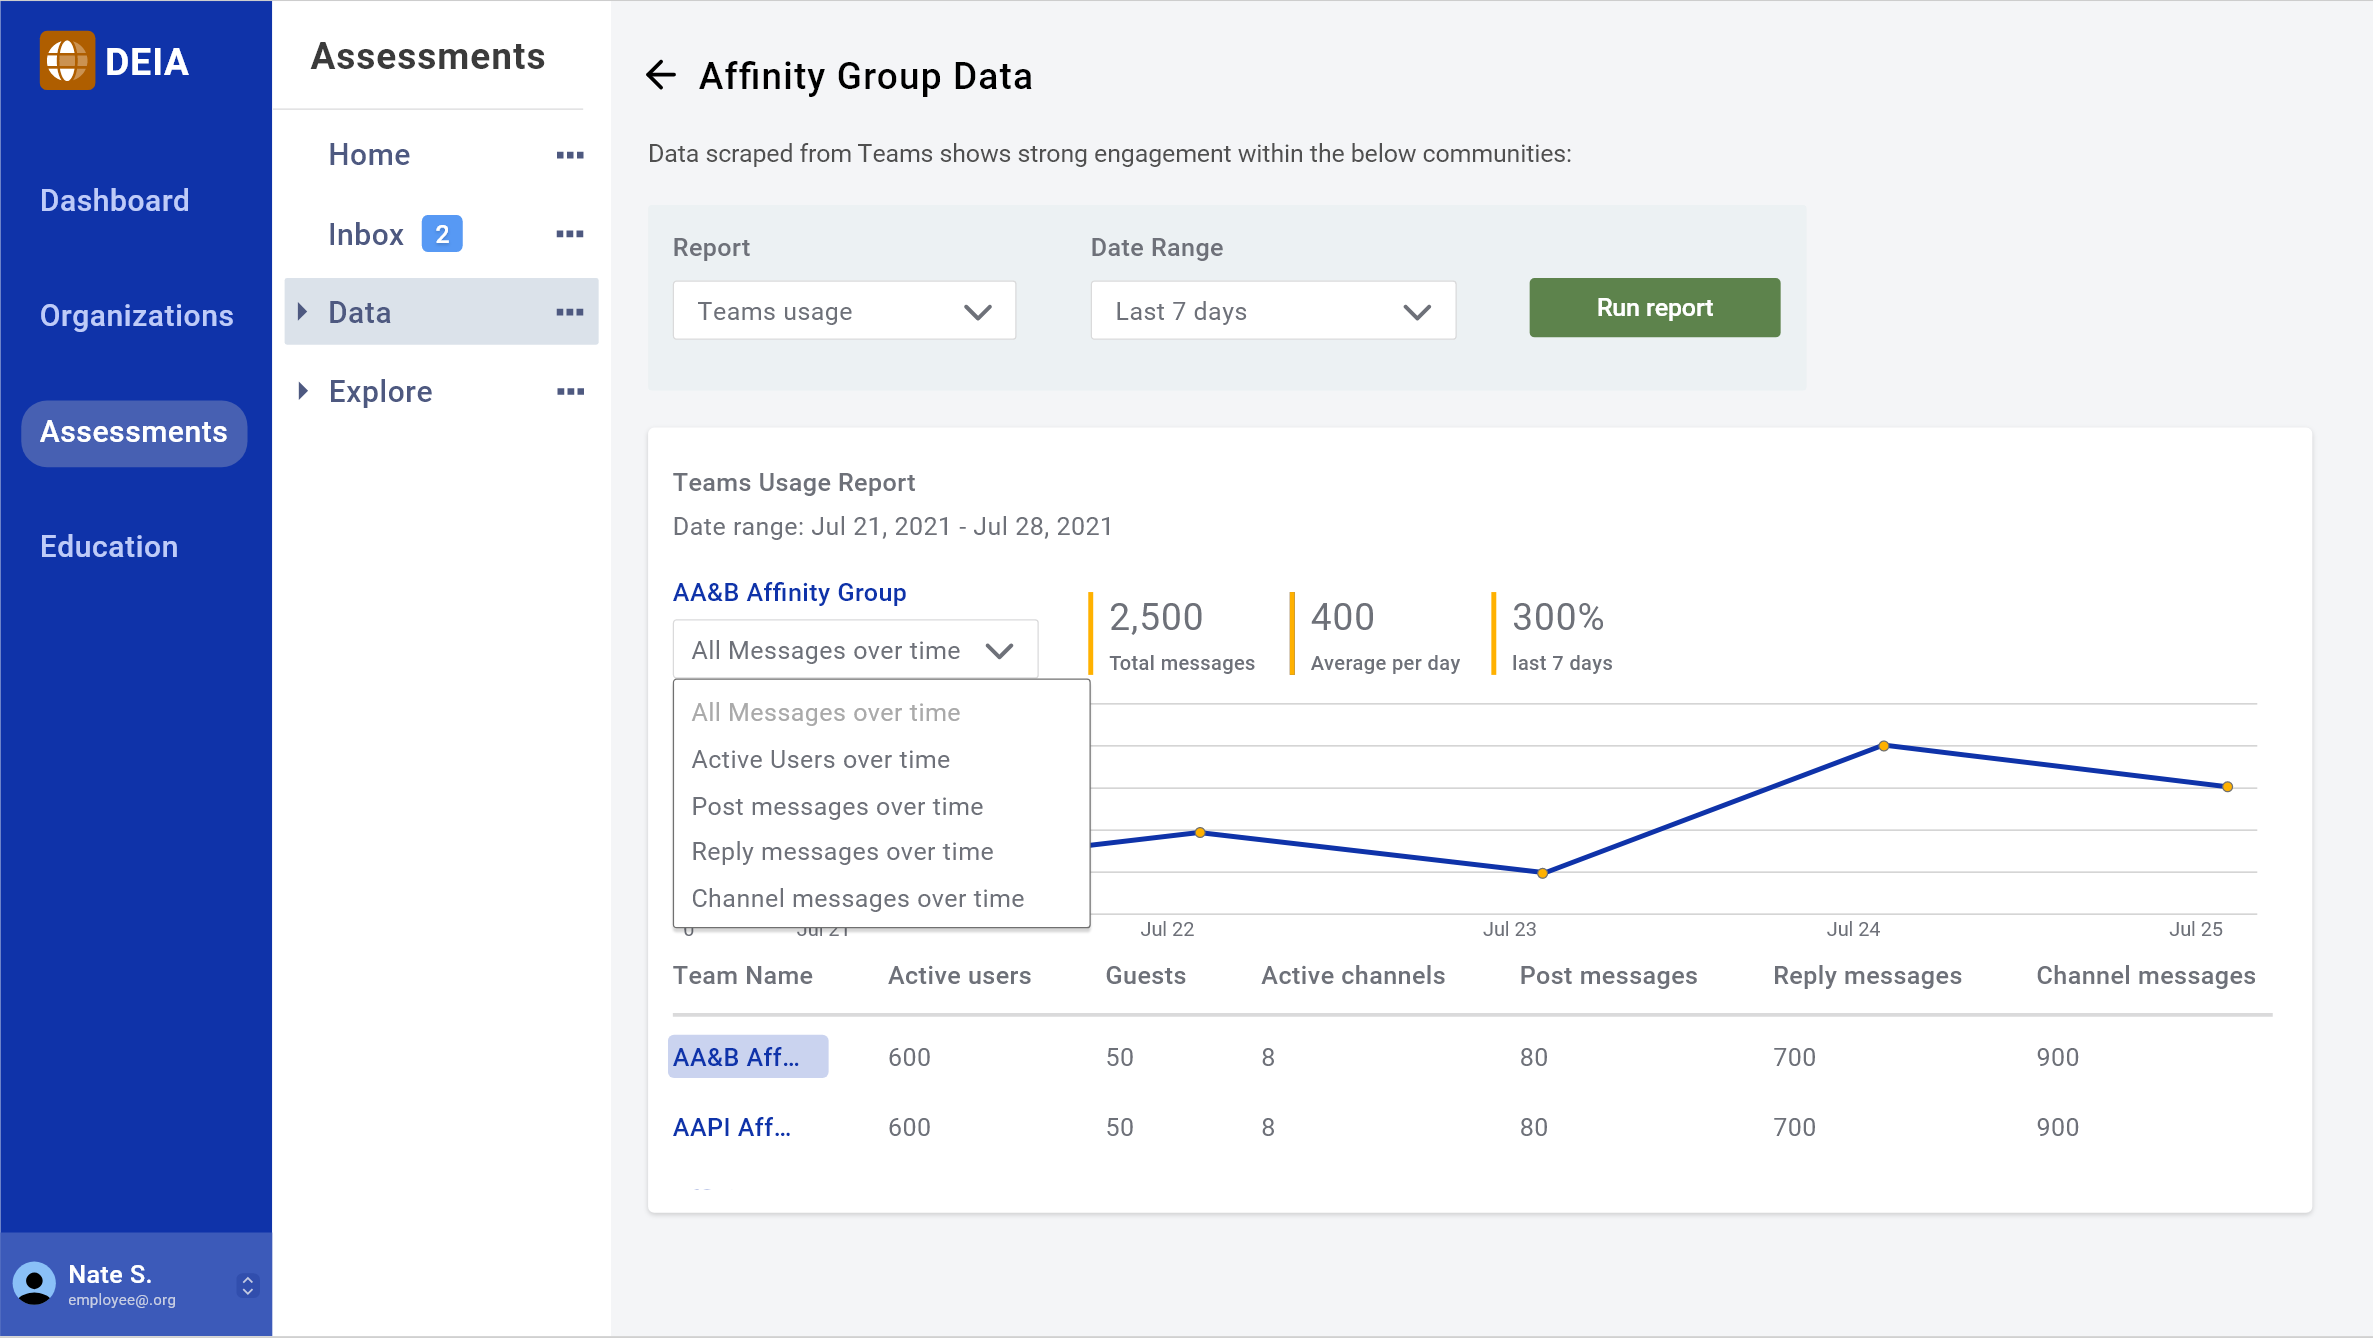
Task: Open the AAPI Aff... team link
Action: [731, 1127]
